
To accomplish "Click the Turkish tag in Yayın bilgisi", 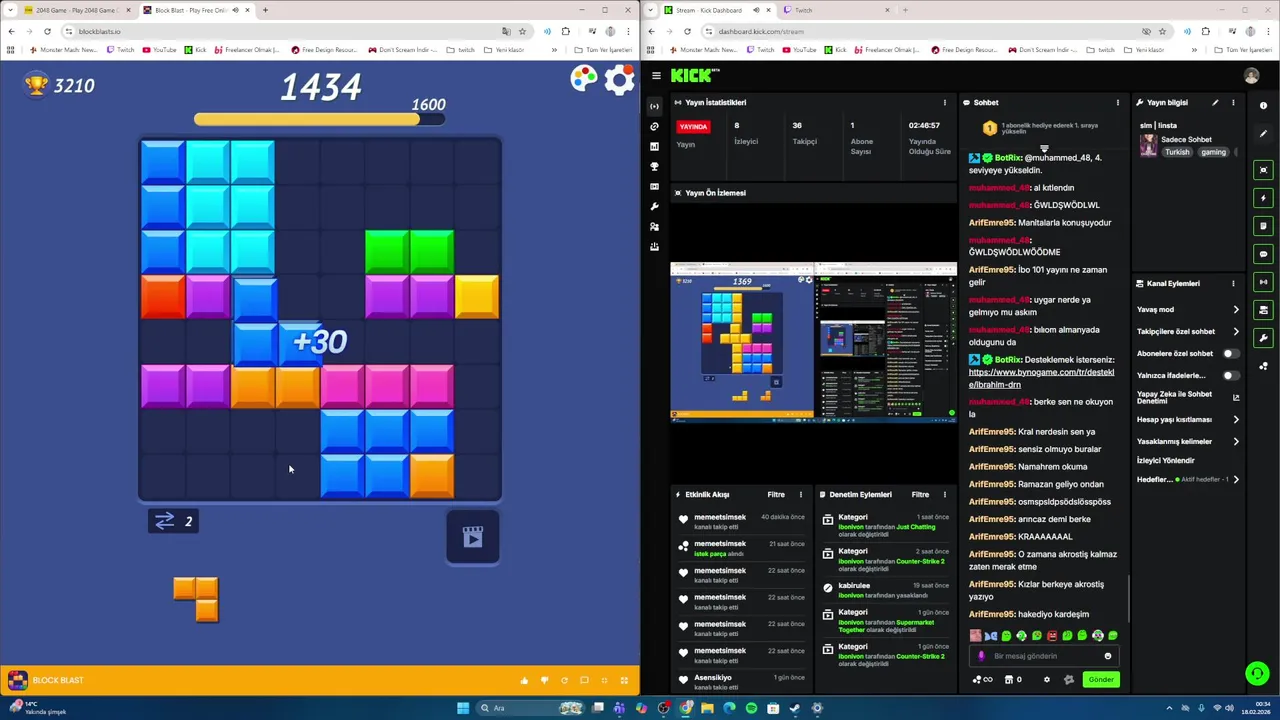I will click(1177, 152).
